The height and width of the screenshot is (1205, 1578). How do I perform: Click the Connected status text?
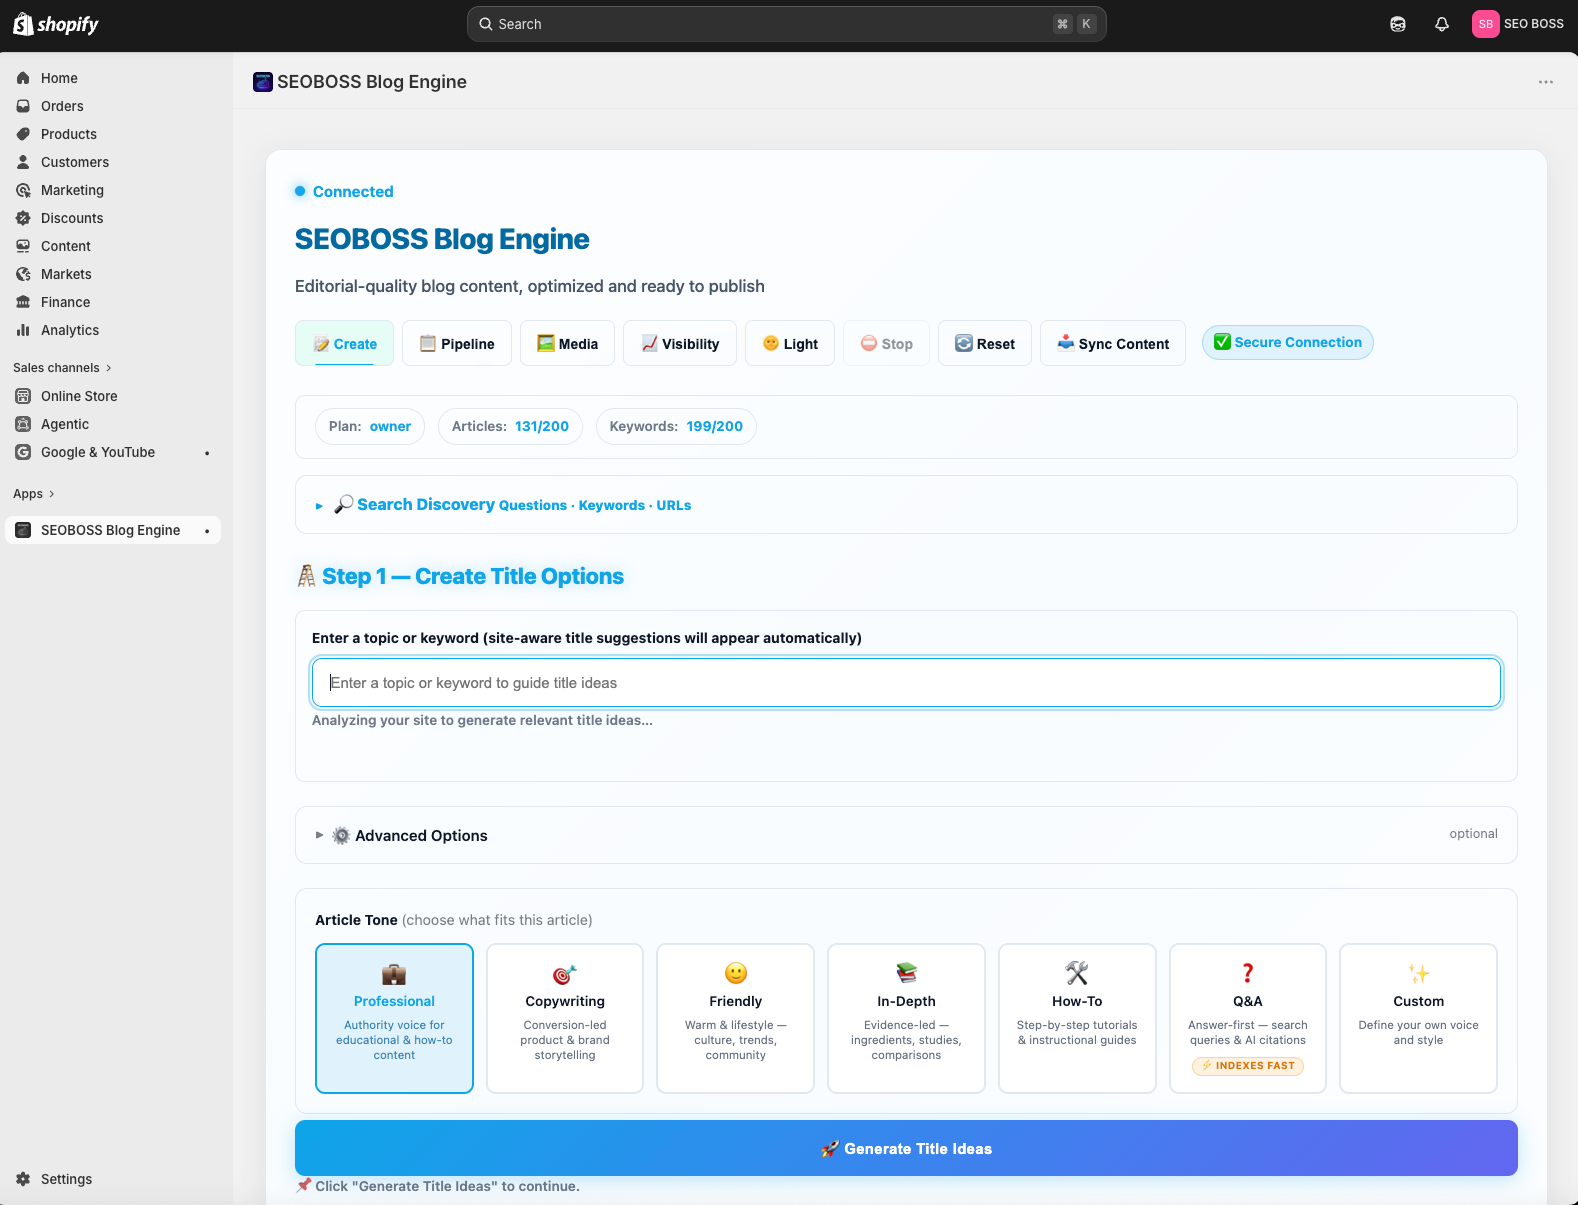[x=353, y=191]
